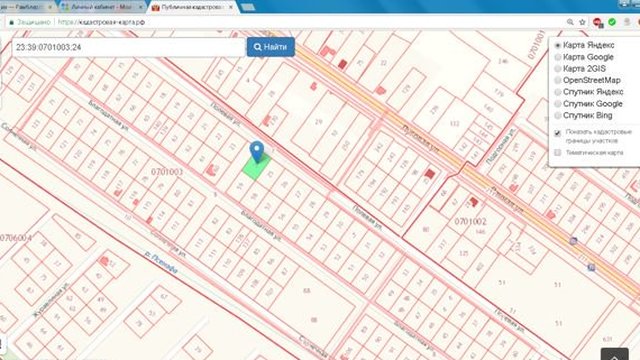Bookmark page with the star icon
This screenshot has width=640, height=360.
pyautogui.click(x=582, y=22)
